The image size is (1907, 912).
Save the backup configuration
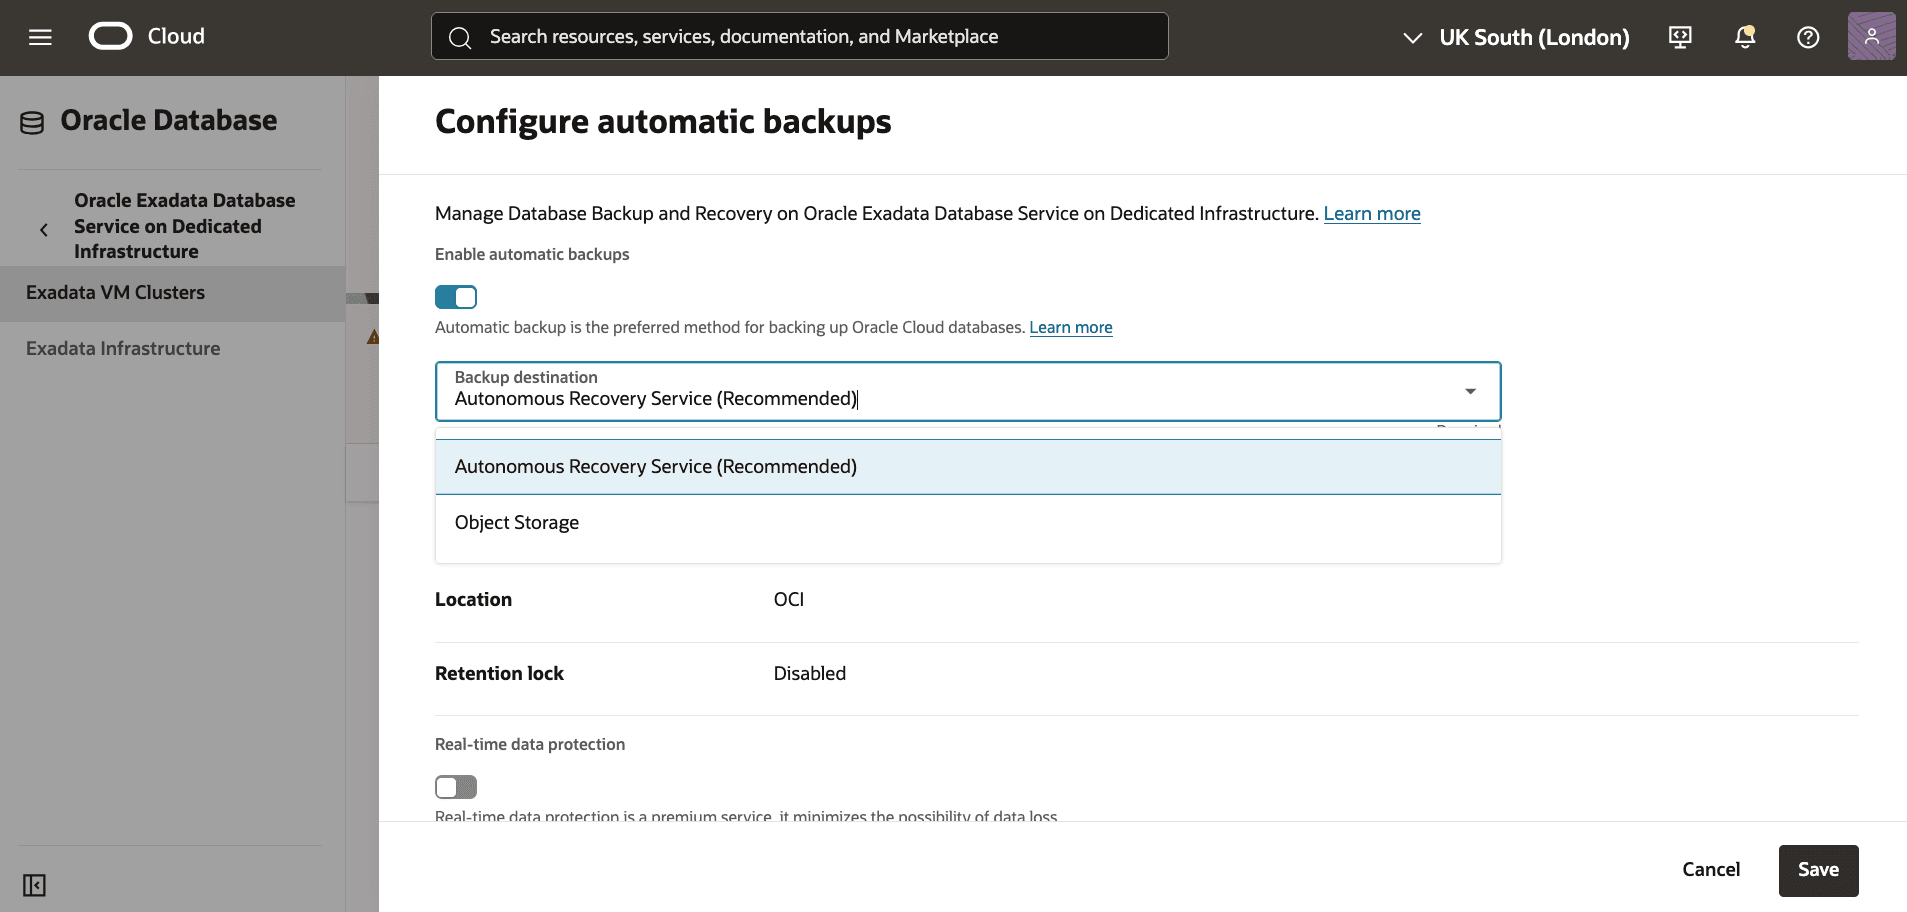[1817, 870]
